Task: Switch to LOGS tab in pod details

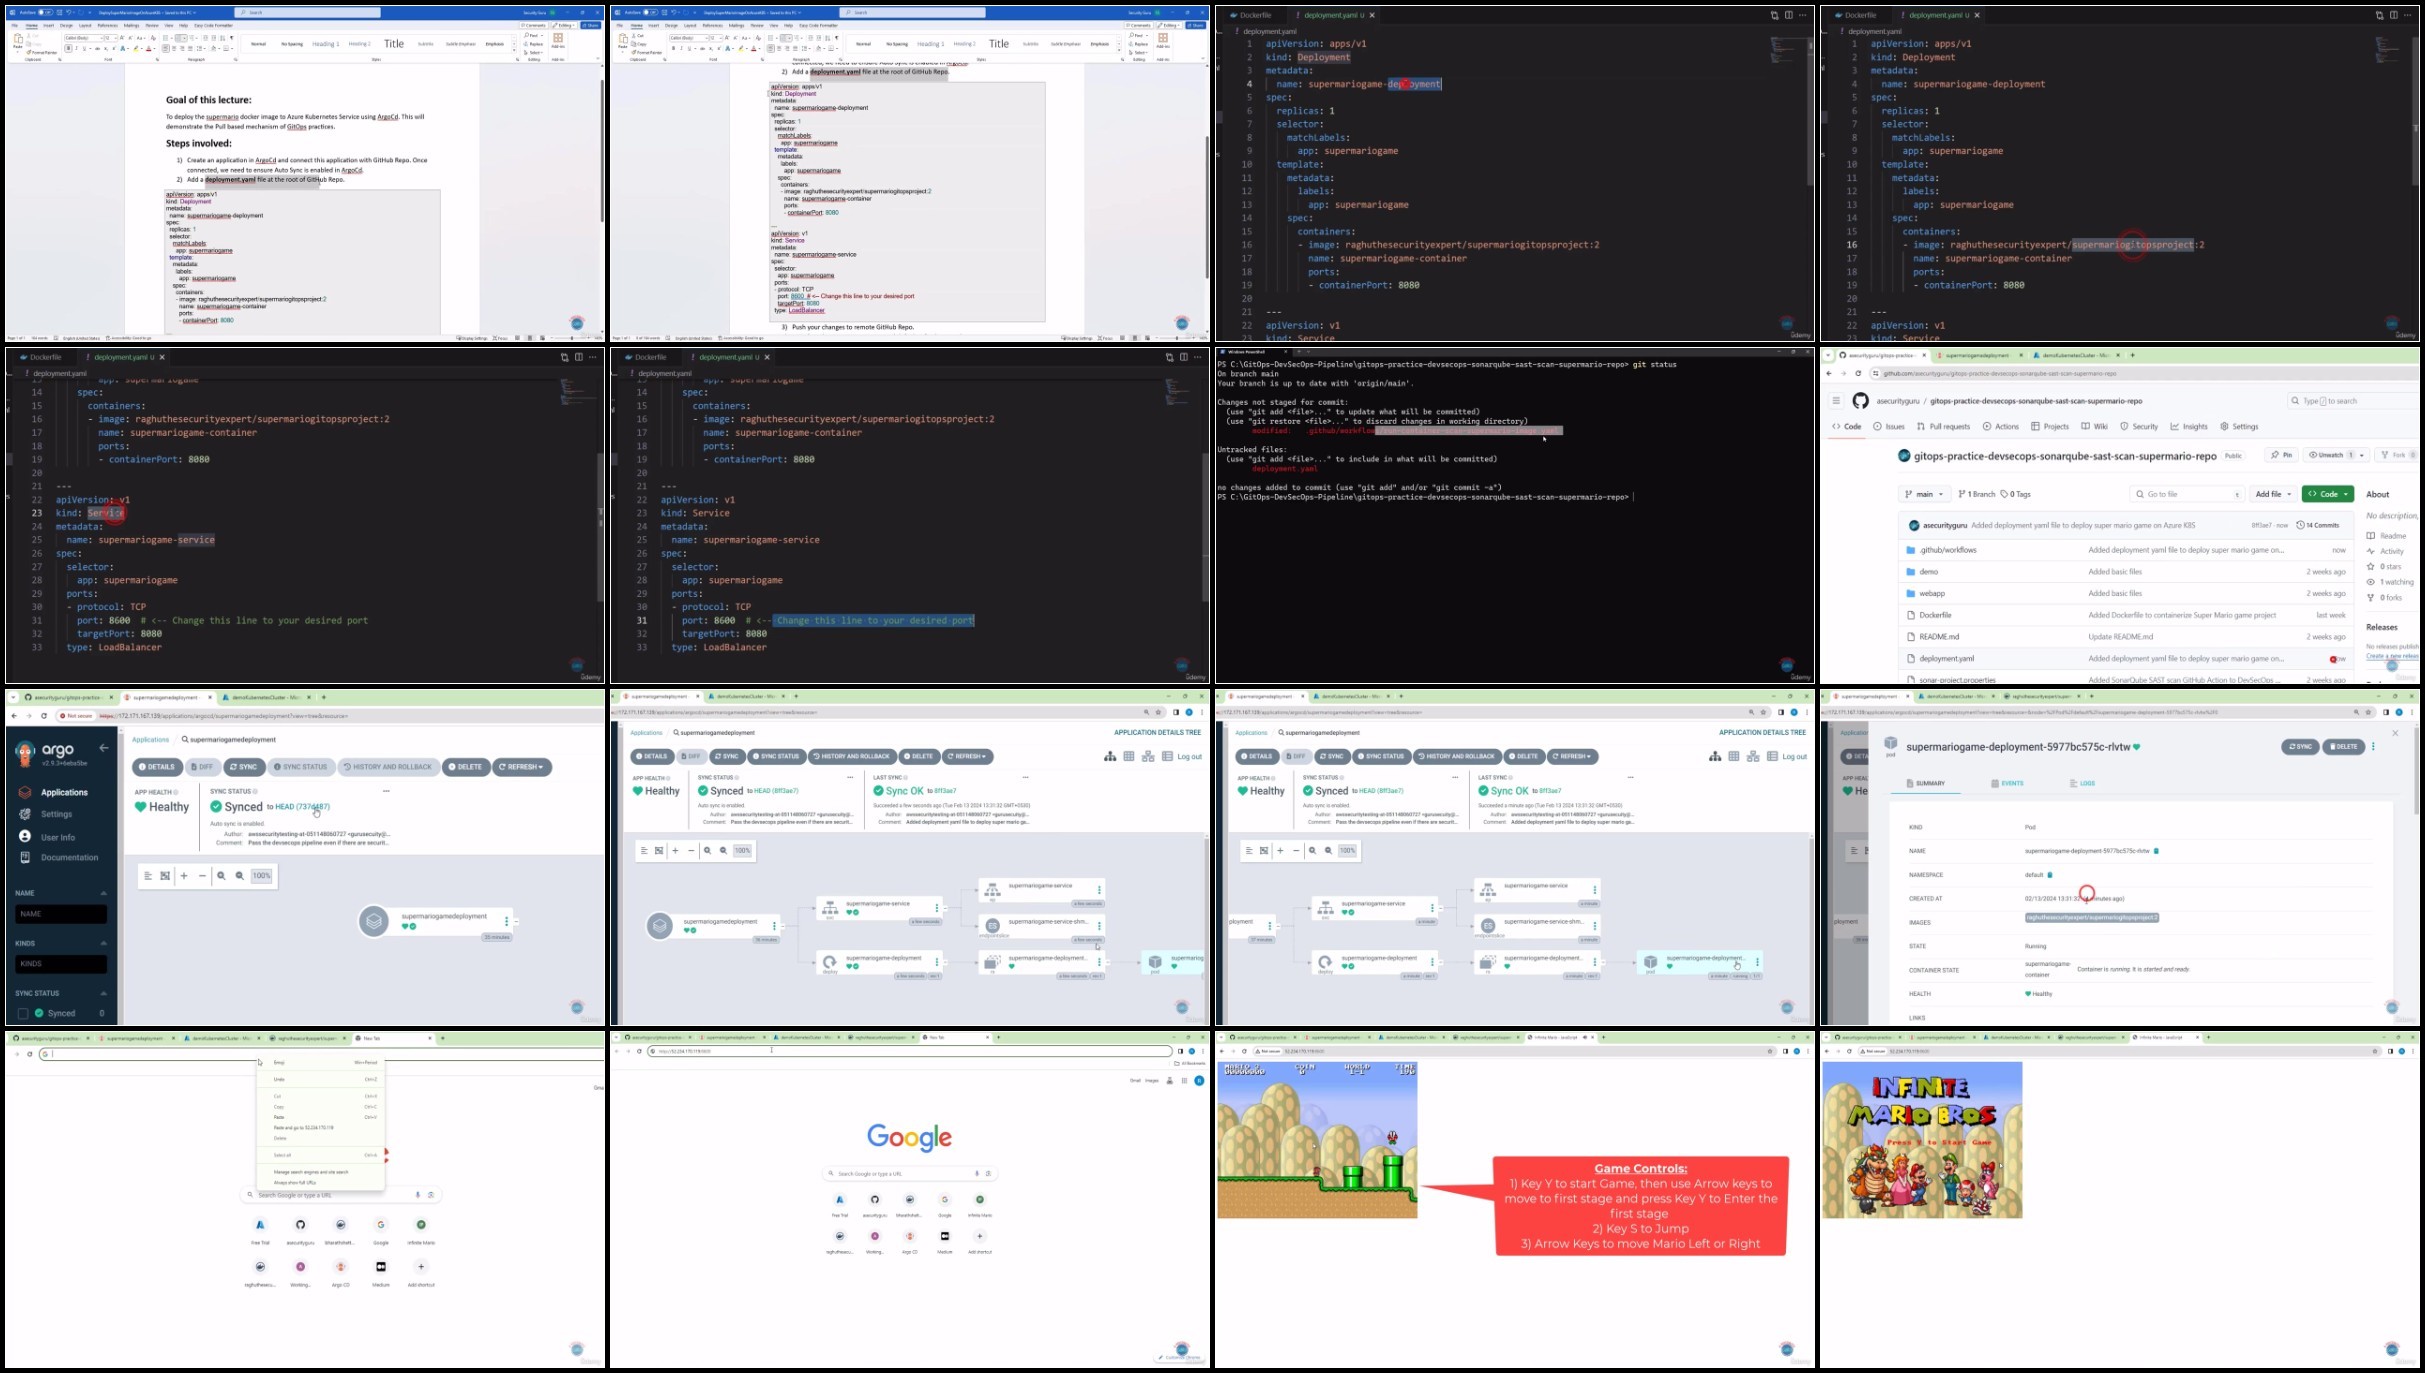Action: click(x=2082, y=783)
